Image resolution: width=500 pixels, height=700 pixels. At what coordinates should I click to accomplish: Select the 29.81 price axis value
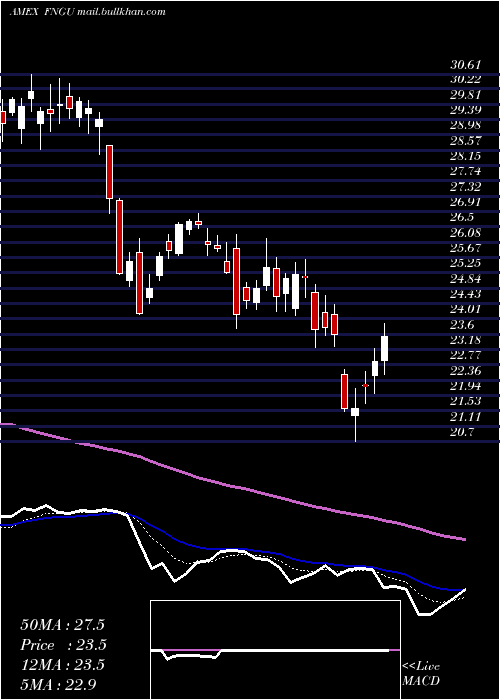point(466,95)
